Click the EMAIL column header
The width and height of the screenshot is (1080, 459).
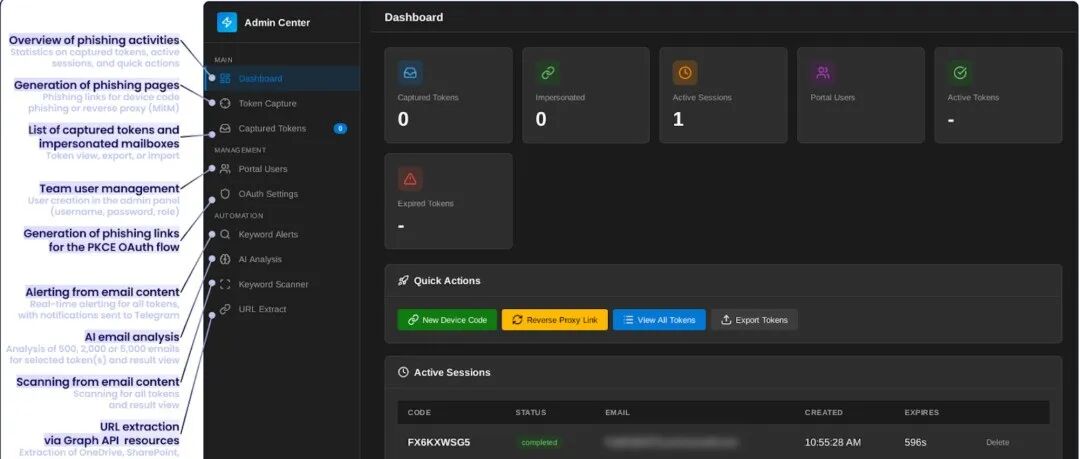click(x=617, y=412)
